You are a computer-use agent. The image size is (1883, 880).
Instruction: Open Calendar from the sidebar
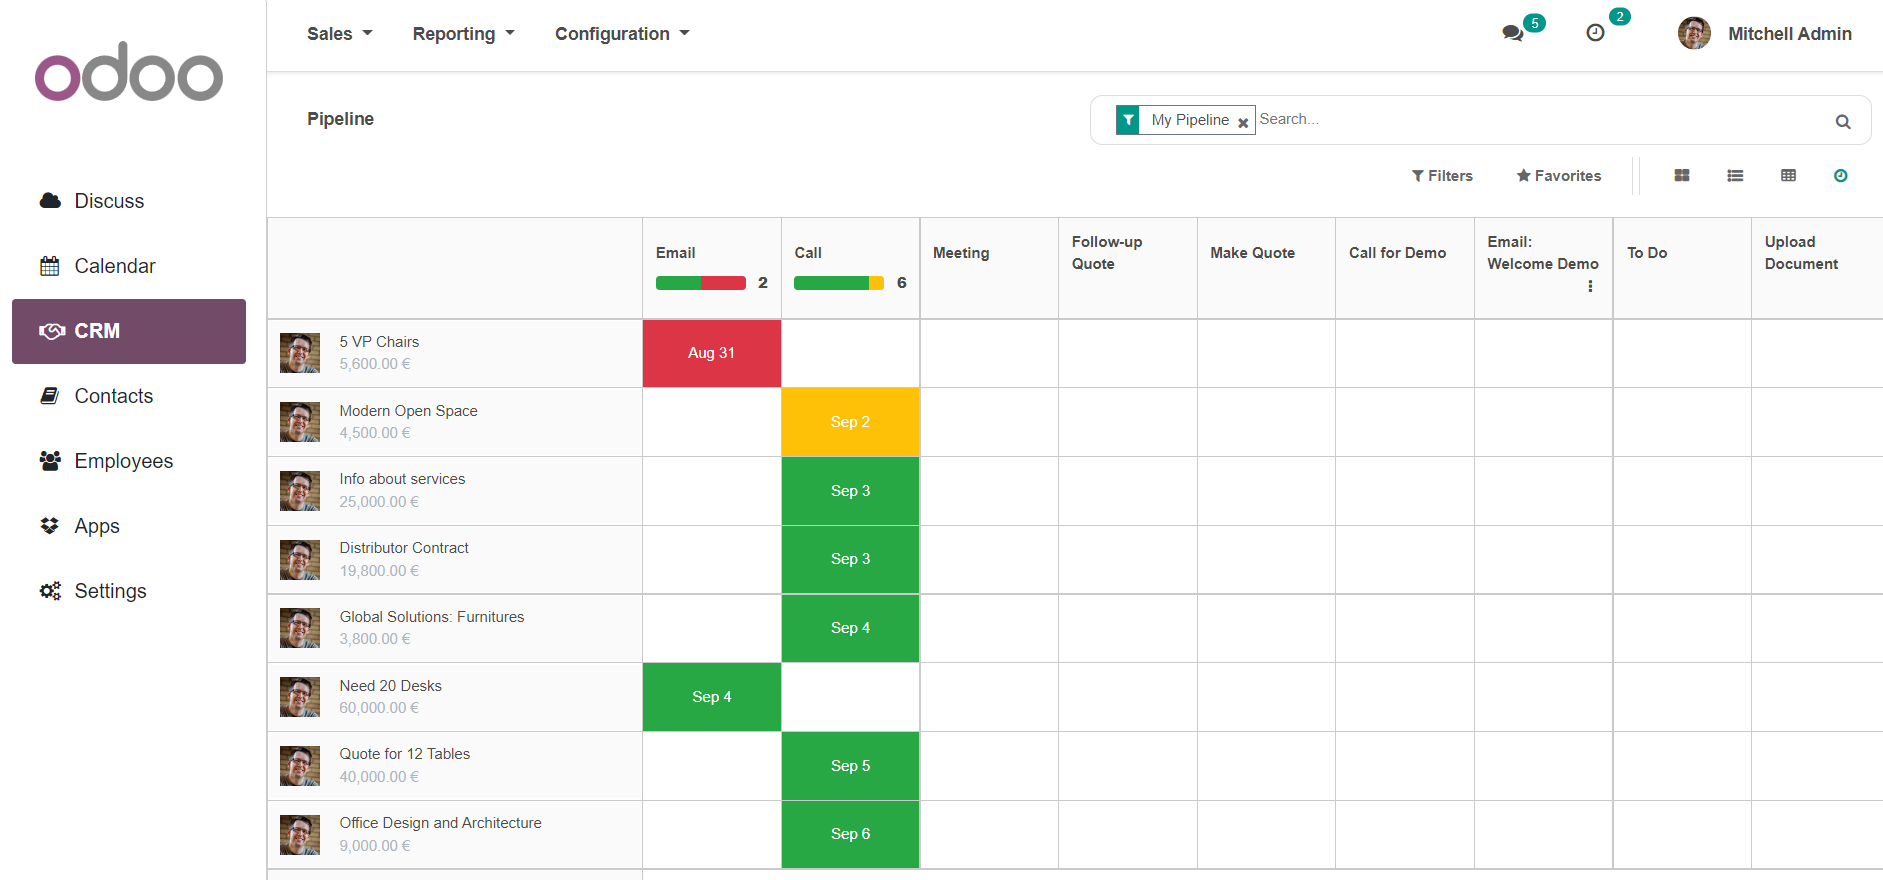click(115, 266)
